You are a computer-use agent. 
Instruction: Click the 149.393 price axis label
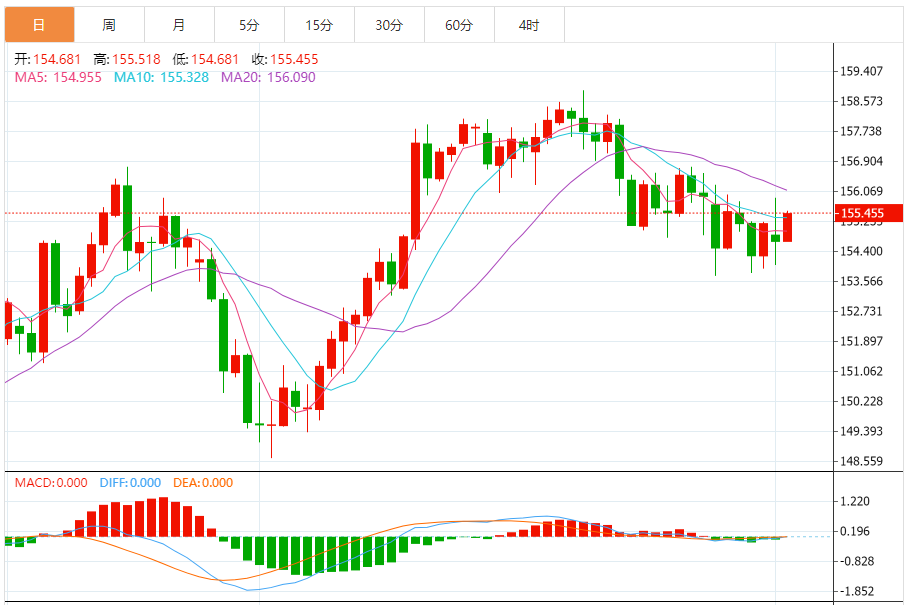pyautogui.click(x=861, y=432)
